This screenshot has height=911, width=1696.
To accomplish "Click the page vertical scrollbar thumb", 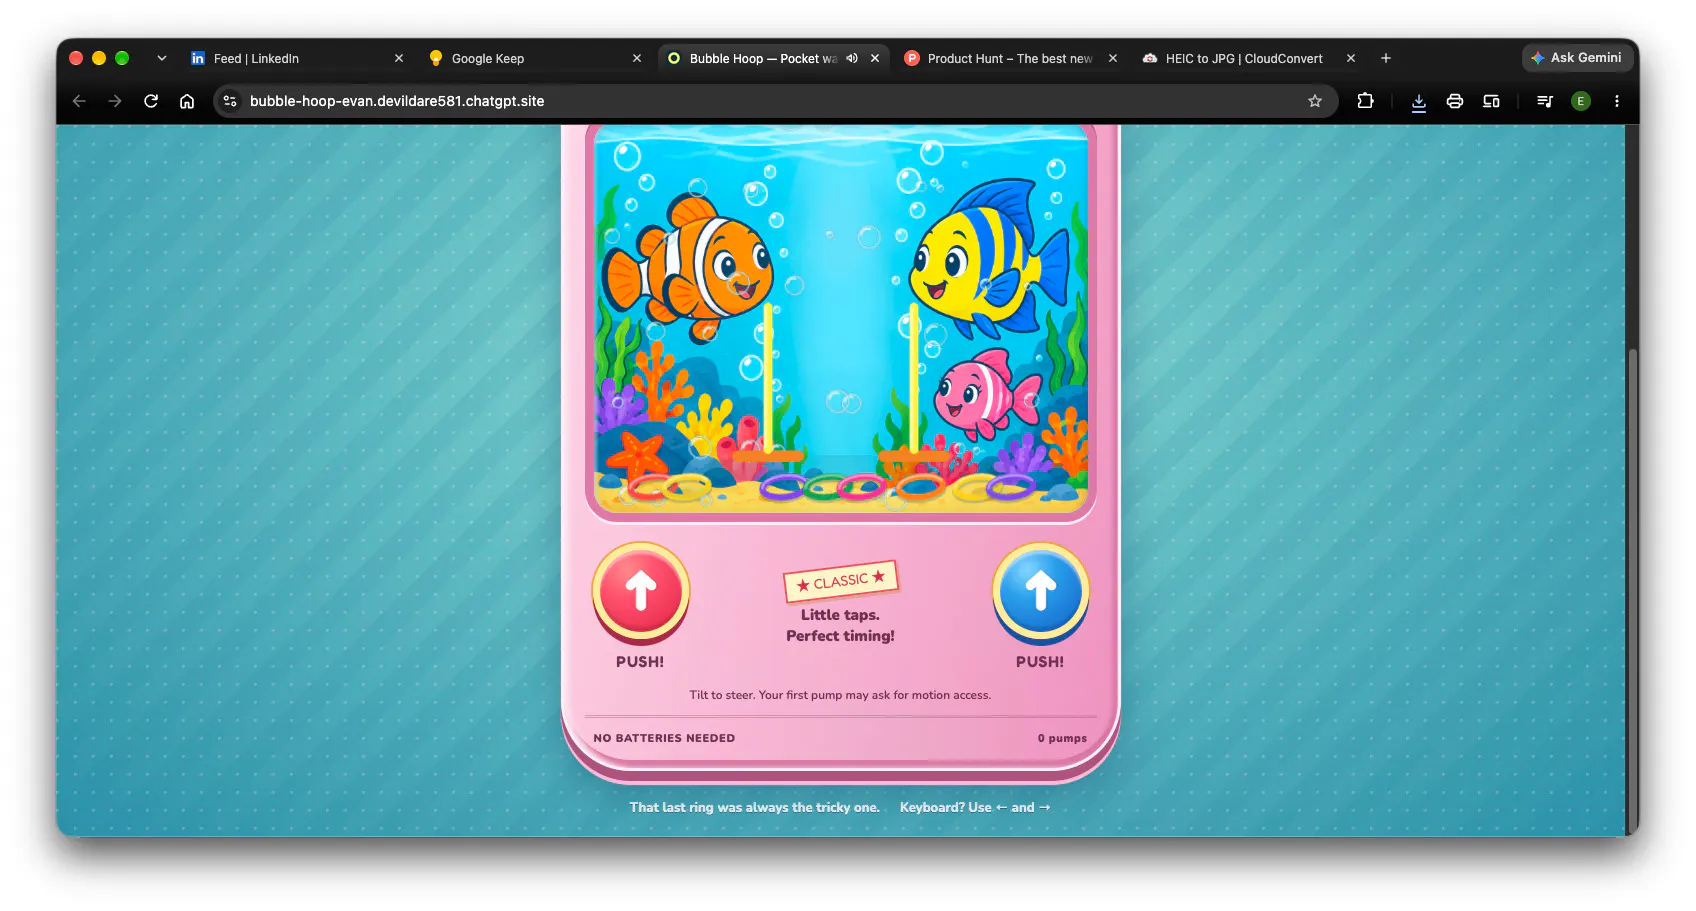I will pos(1633,590).
